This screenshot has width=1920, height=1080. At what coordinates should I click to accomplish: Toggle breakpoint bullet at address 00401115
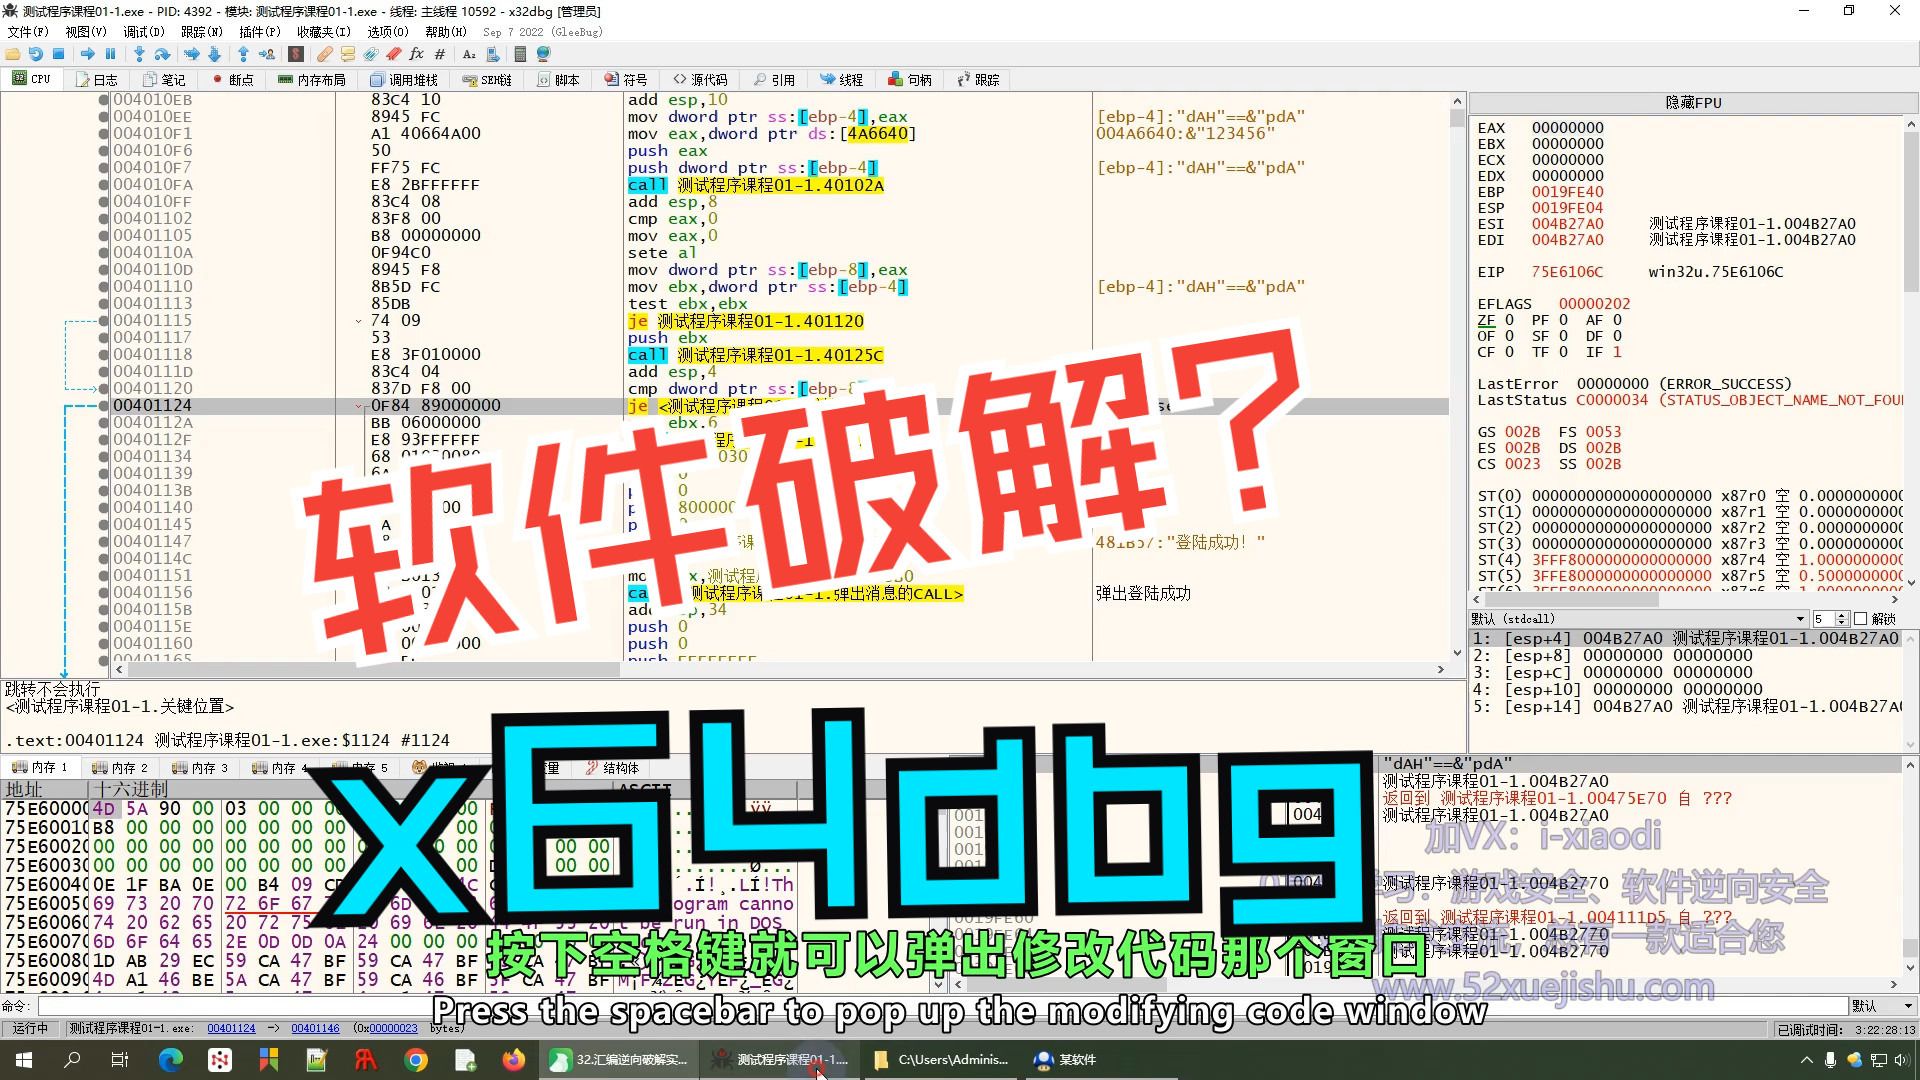104,321
